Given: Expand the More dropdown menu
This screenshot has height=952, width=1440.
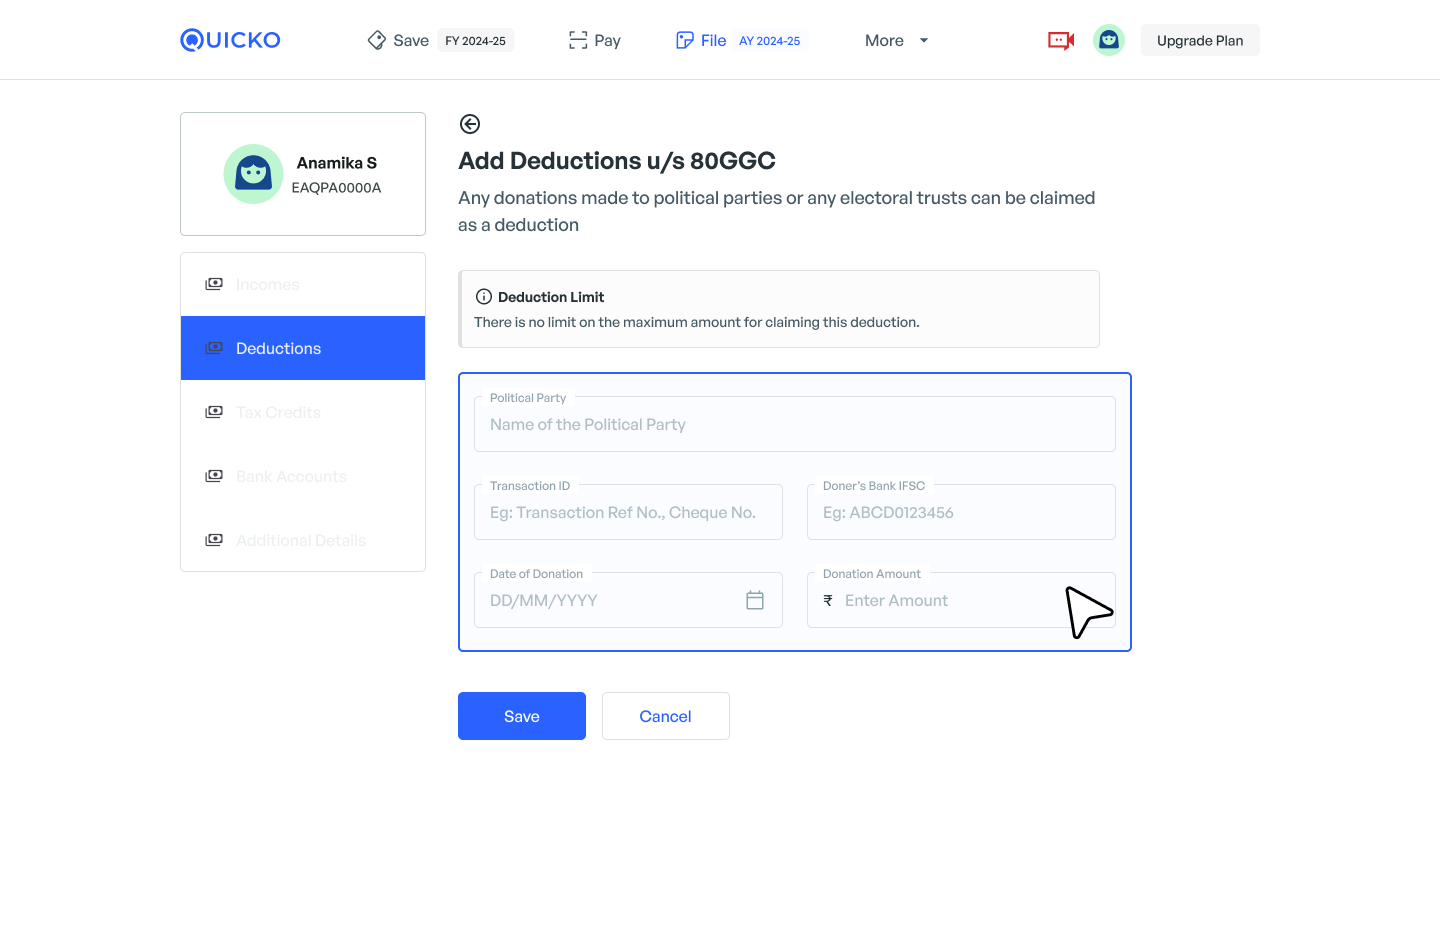Looking at the screenshot, I should pyautogui.click(x=896, y=40).
